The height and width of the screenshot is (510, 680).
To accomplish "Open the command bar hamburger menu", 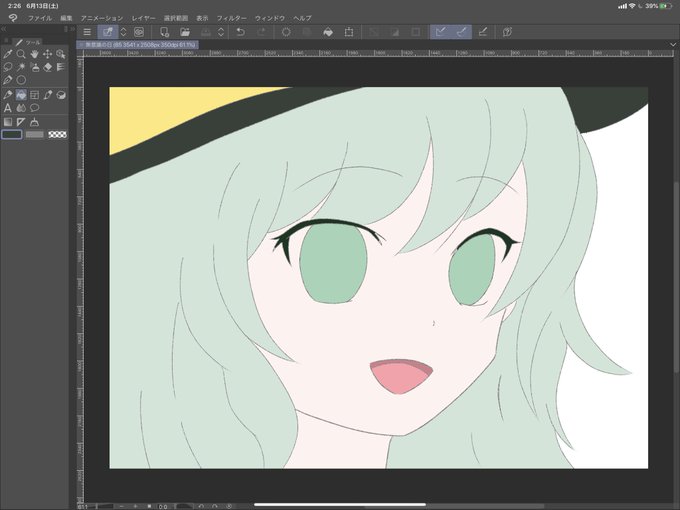I will (x=87, y=32).
